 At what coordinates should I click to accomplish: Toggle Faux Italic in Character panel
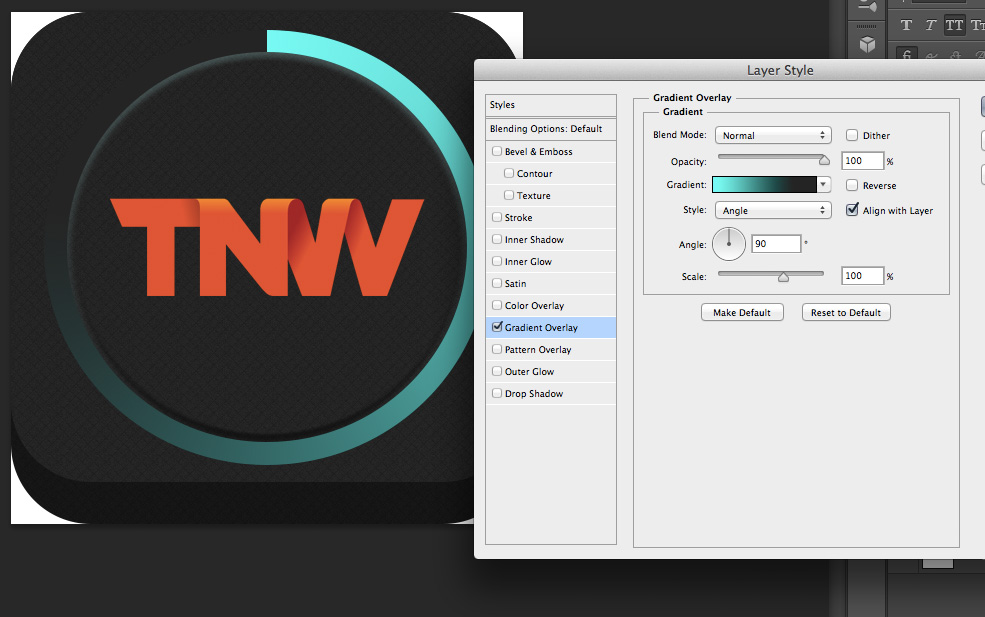coord(930,25)
